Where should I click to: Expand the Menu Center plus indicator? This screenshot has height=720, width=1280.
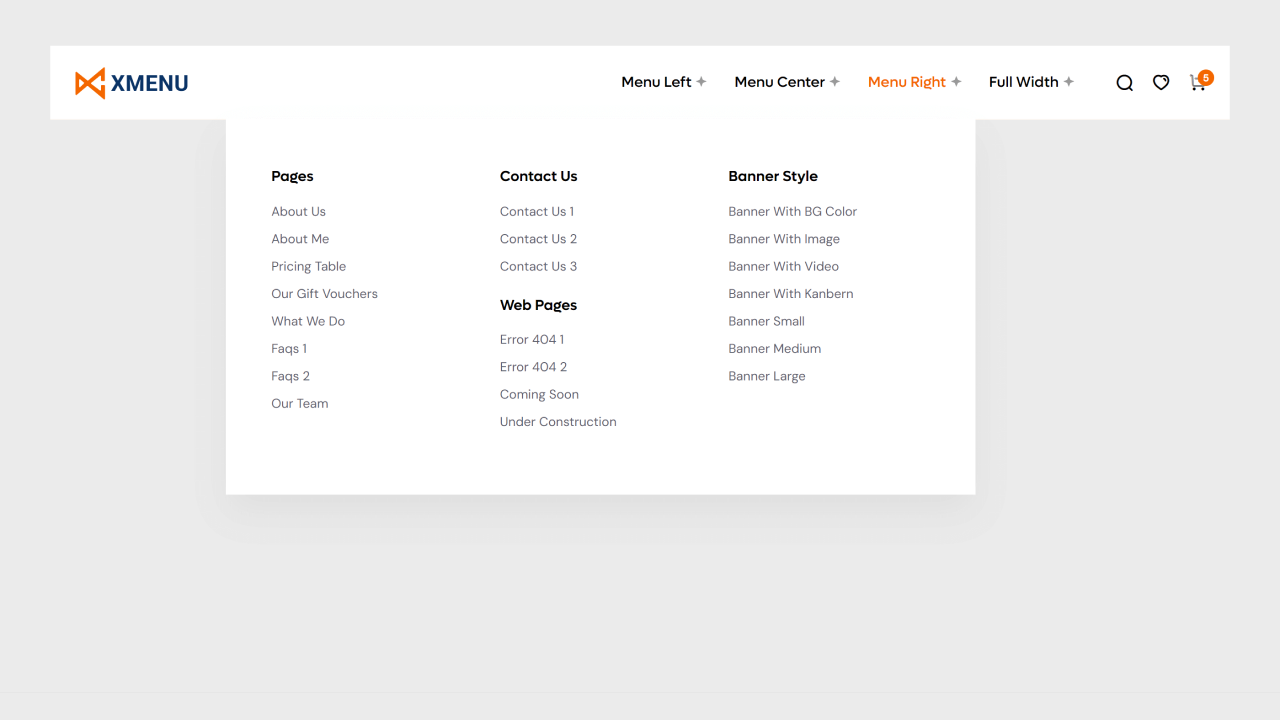click(x=835, y=82)
